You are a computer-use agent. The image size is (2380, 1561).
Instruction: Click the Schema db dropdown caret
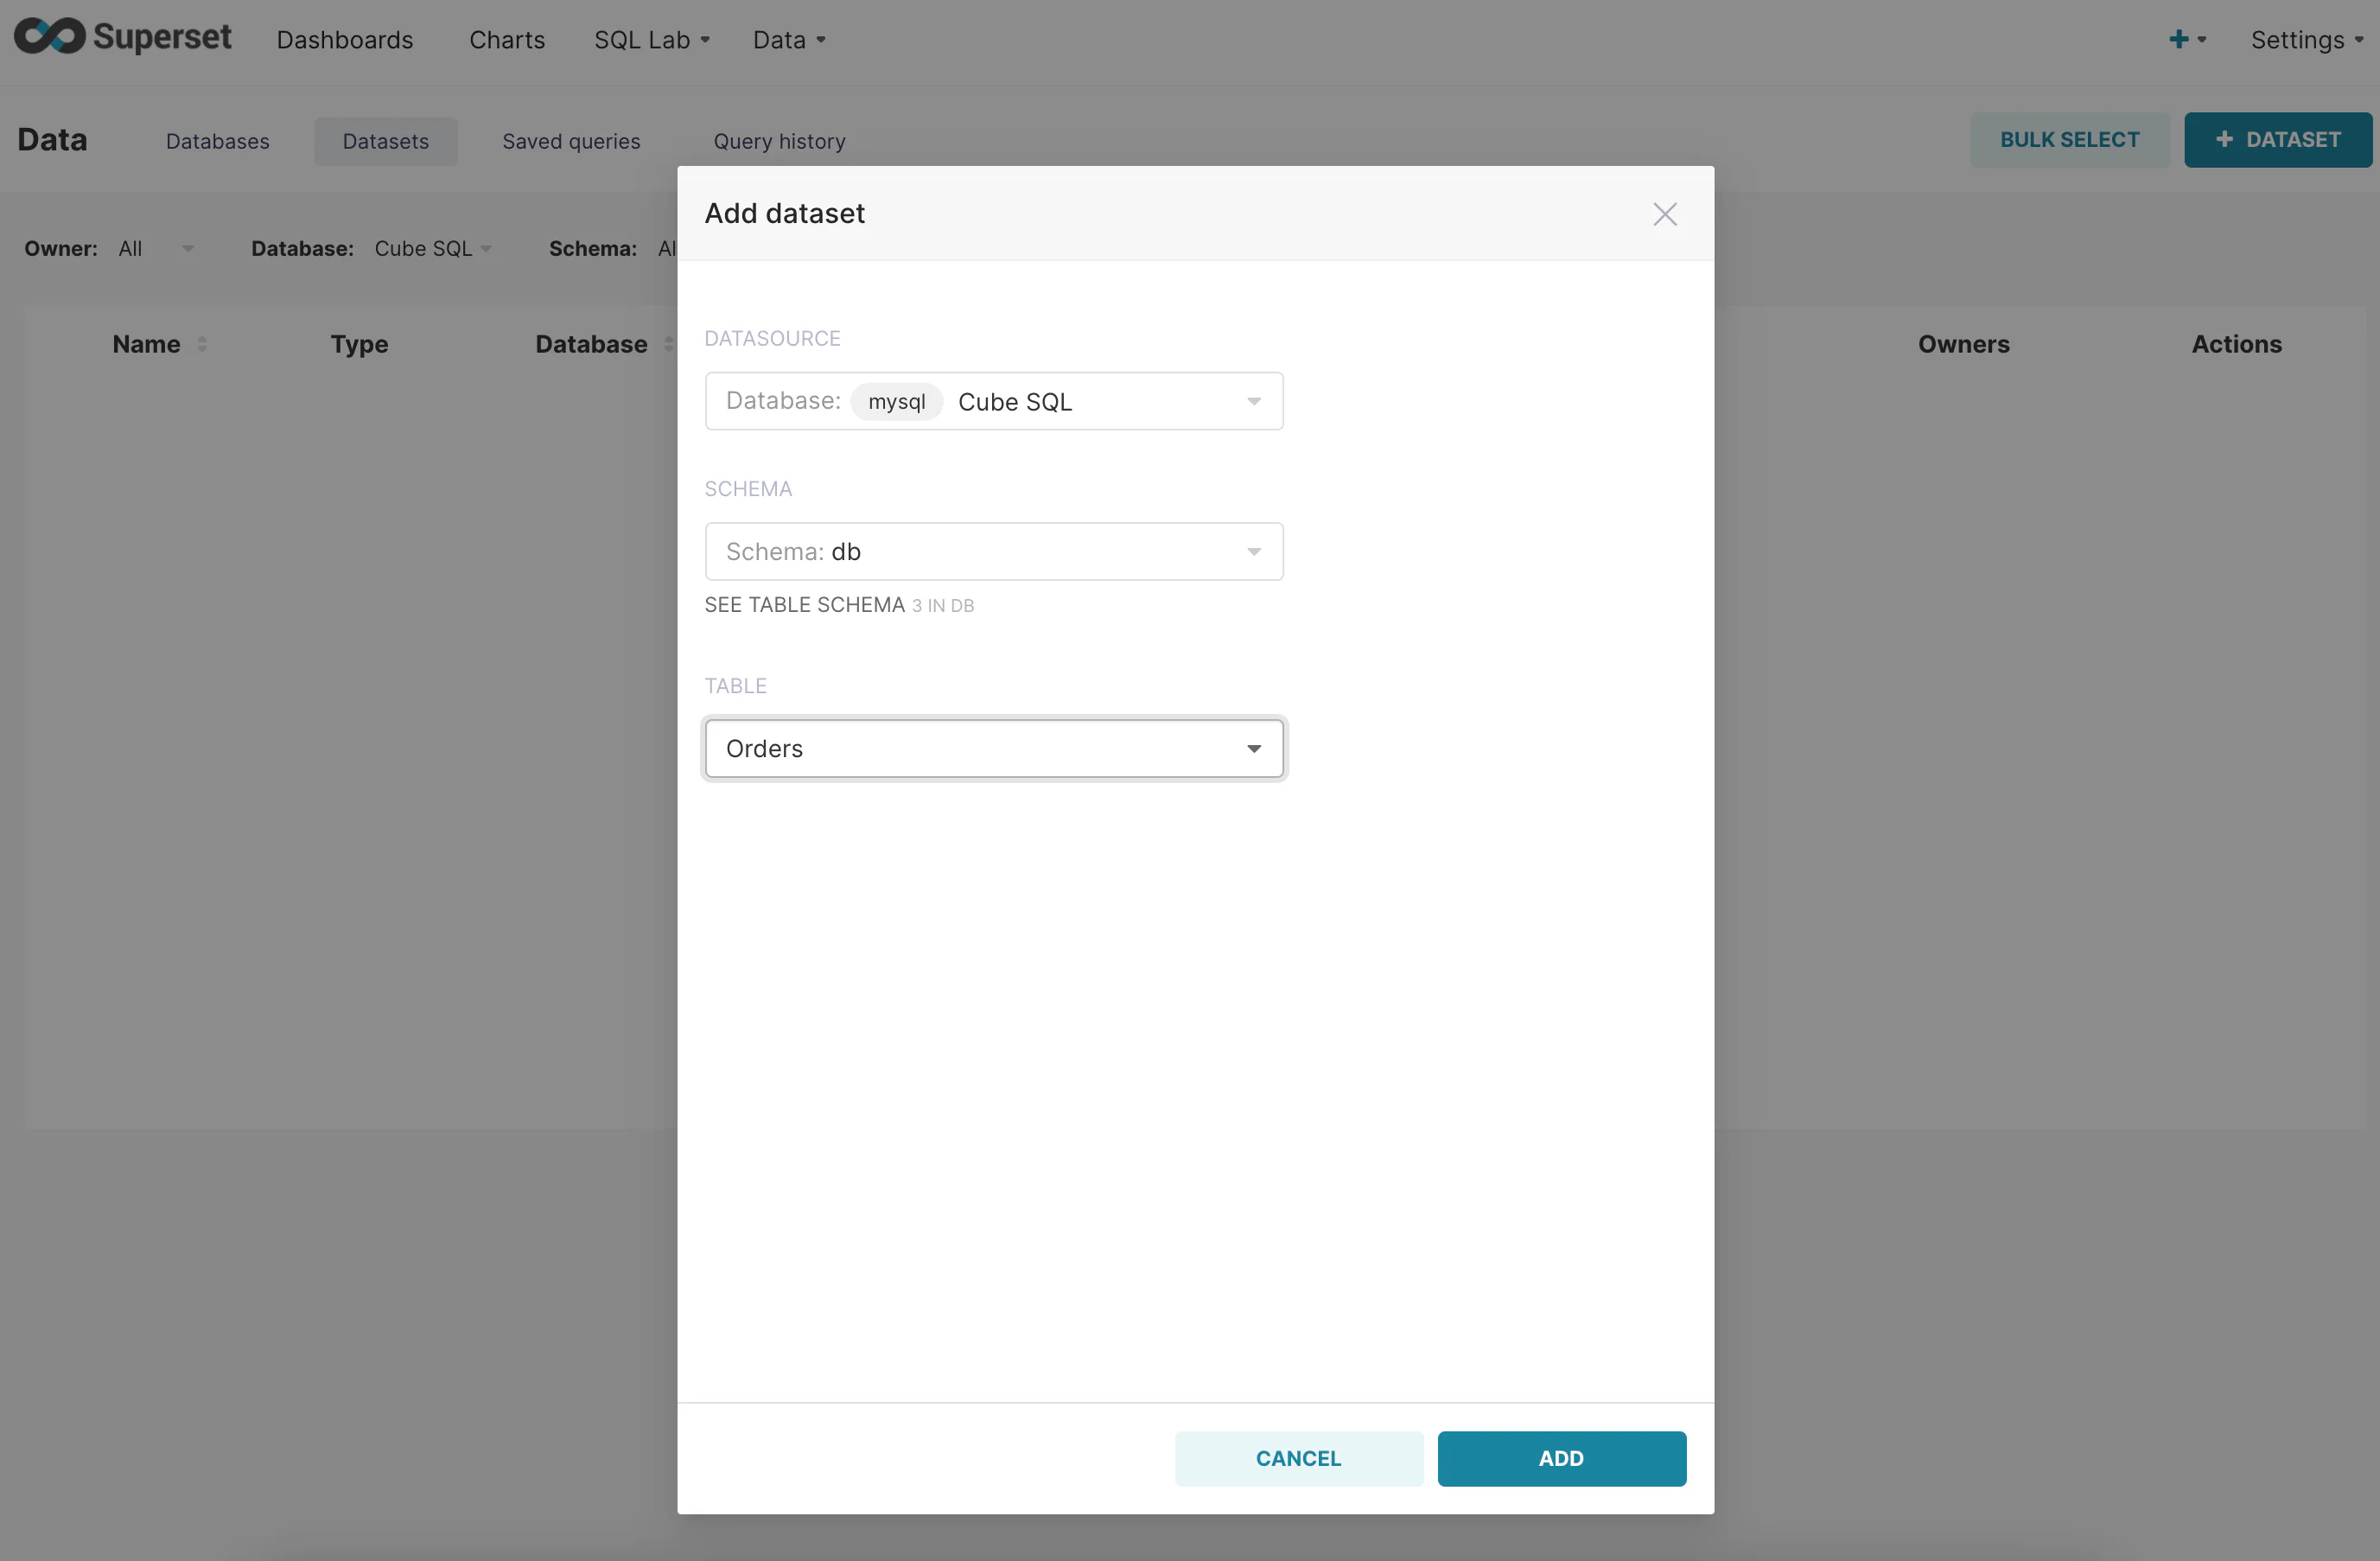(1253, 552)
